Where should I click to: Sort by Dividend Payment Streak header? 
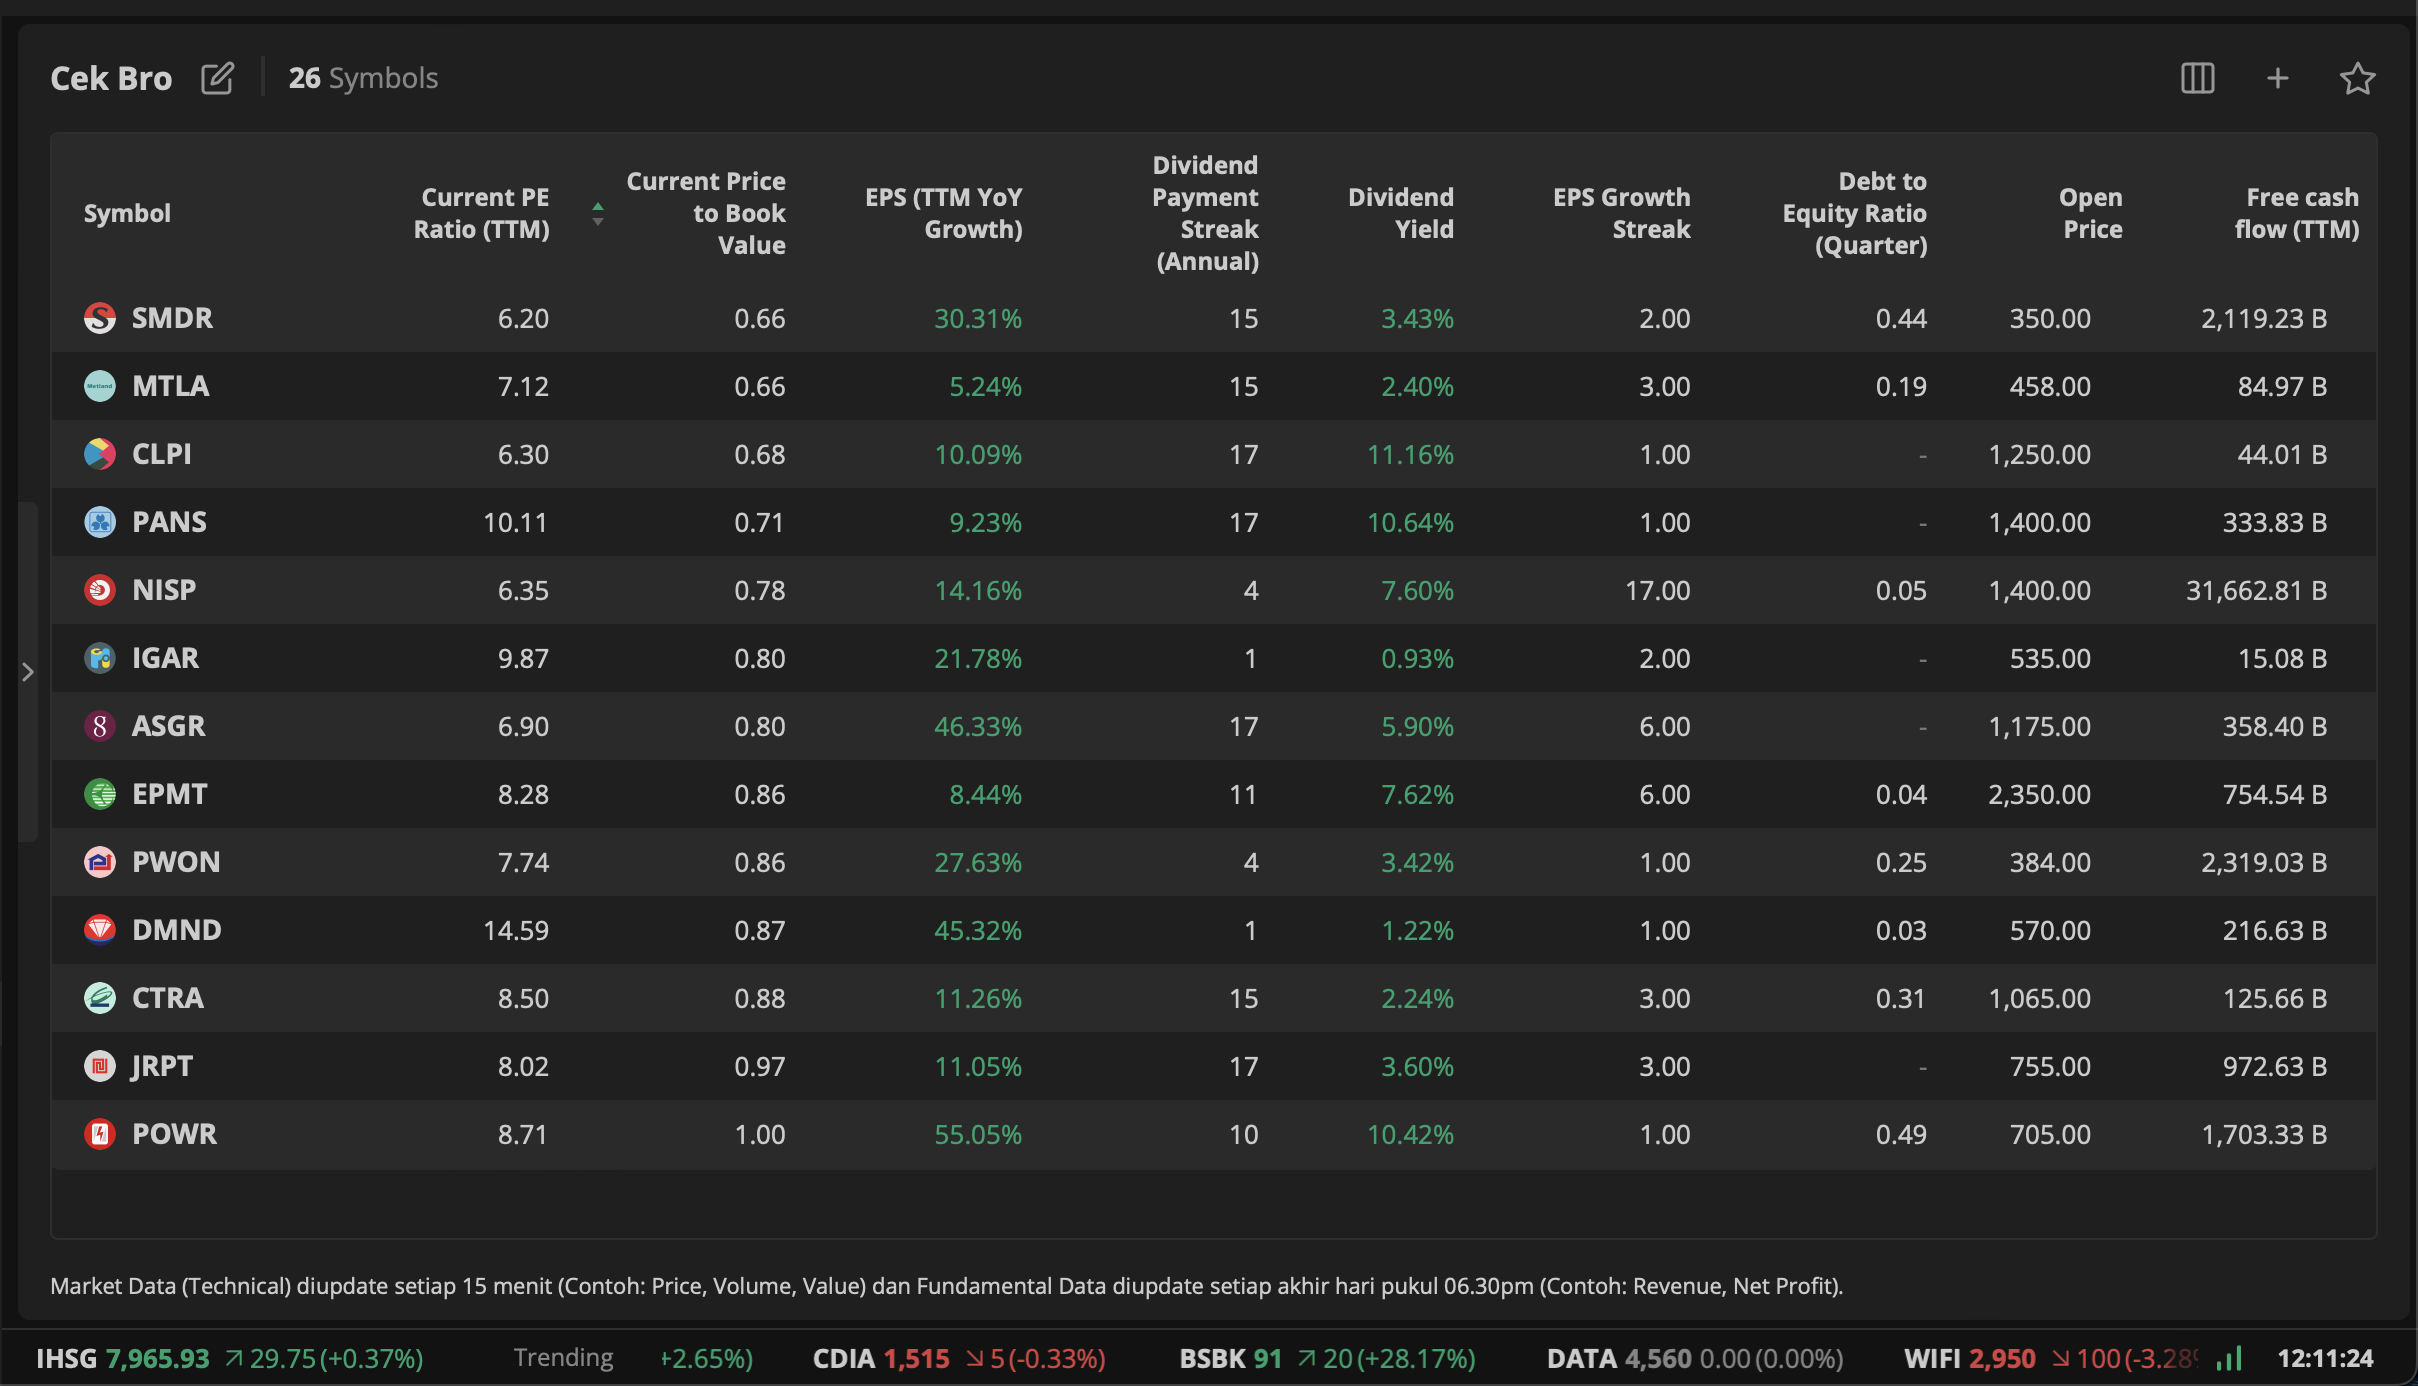pyautogui.click(x=1205, y=213)
